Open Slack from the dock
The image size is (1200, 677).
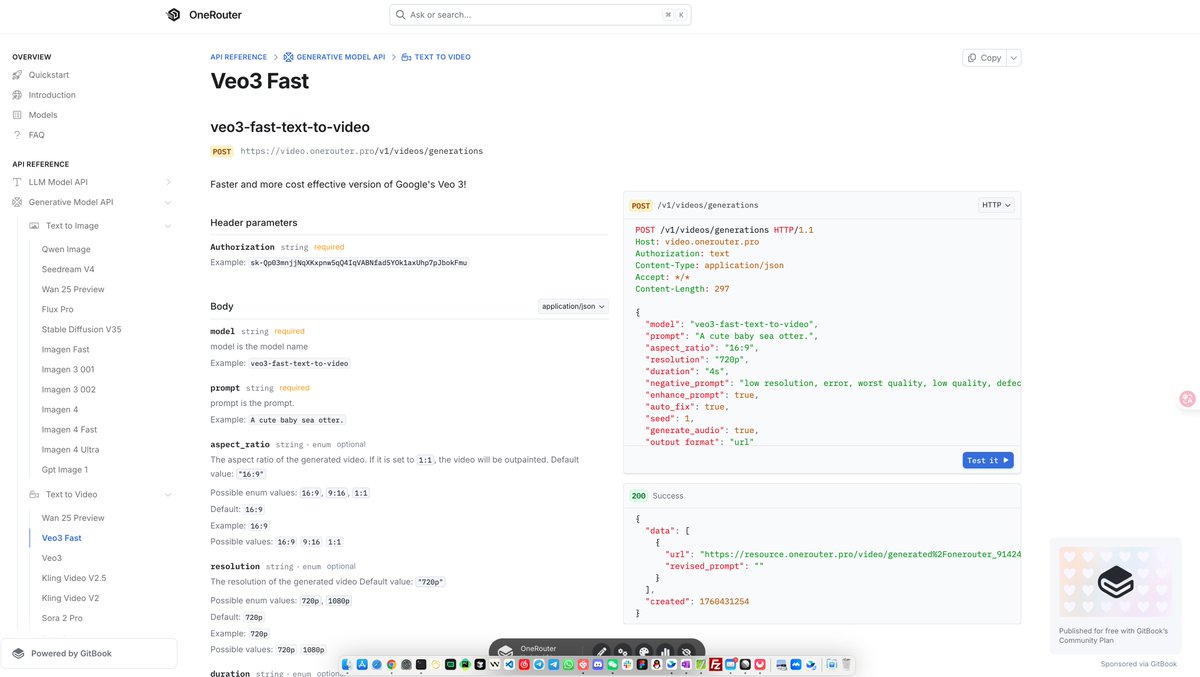coord(627,664)
